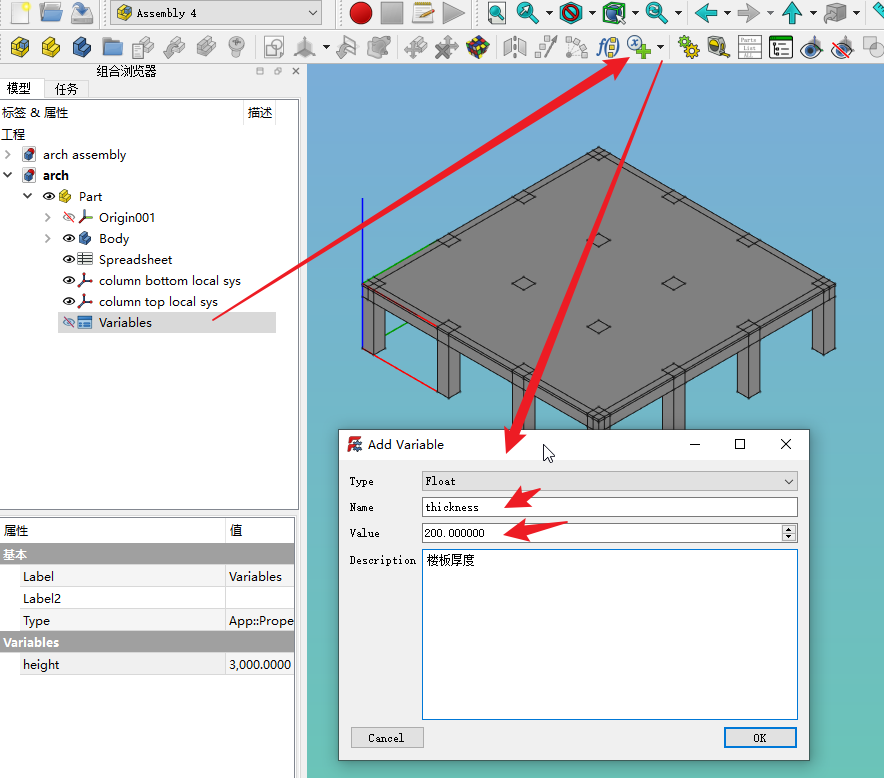Click the blue folder group icon
Viewport: 884px width, 778px height.
coord(112,47)
